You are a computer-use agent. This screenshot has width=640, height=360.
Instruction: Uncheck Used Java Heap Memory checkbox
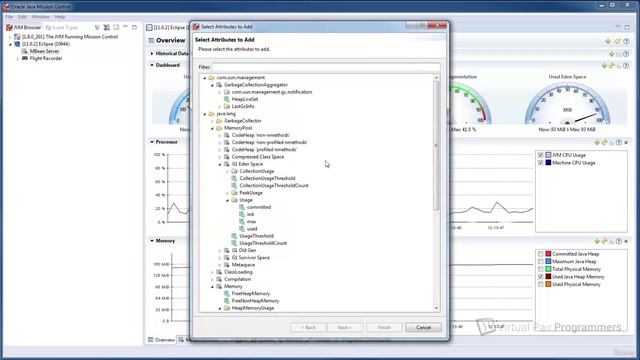[540, 277]
